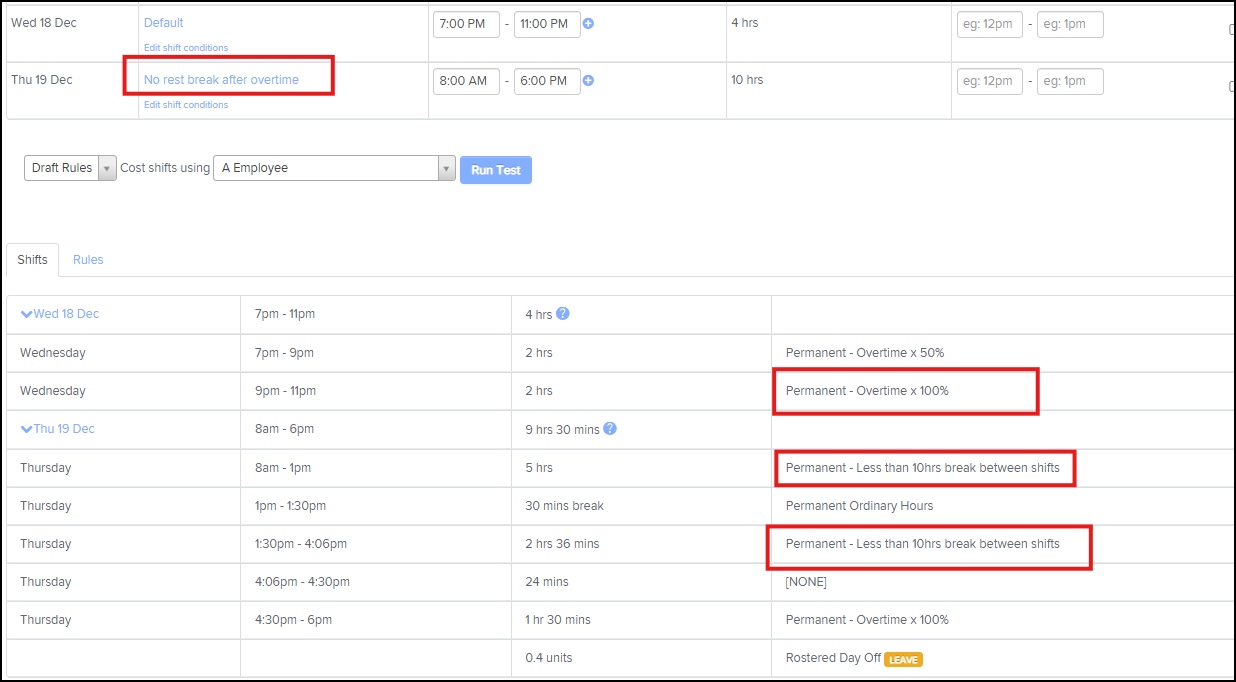Edit shift conditions for Wed 18 Dec
The height and width of the screenshot is (682, 1236).
point(186,48)
